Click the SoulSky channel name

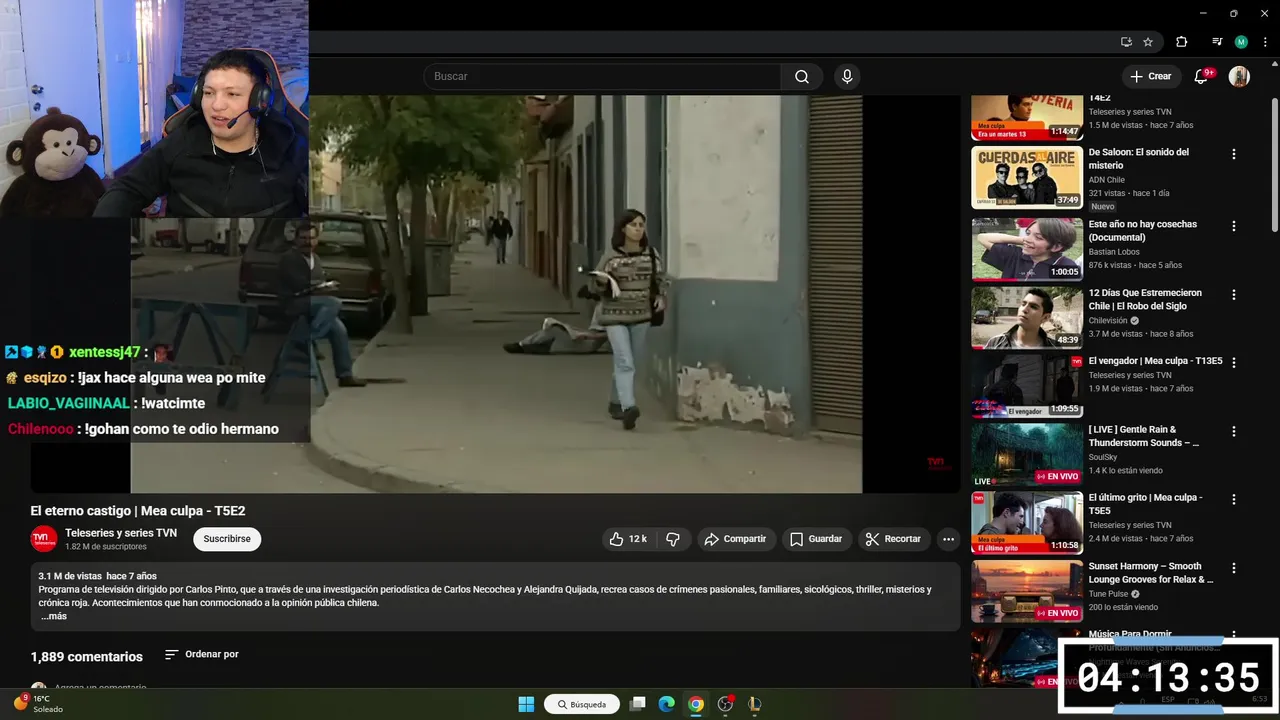click(1103, 457)
